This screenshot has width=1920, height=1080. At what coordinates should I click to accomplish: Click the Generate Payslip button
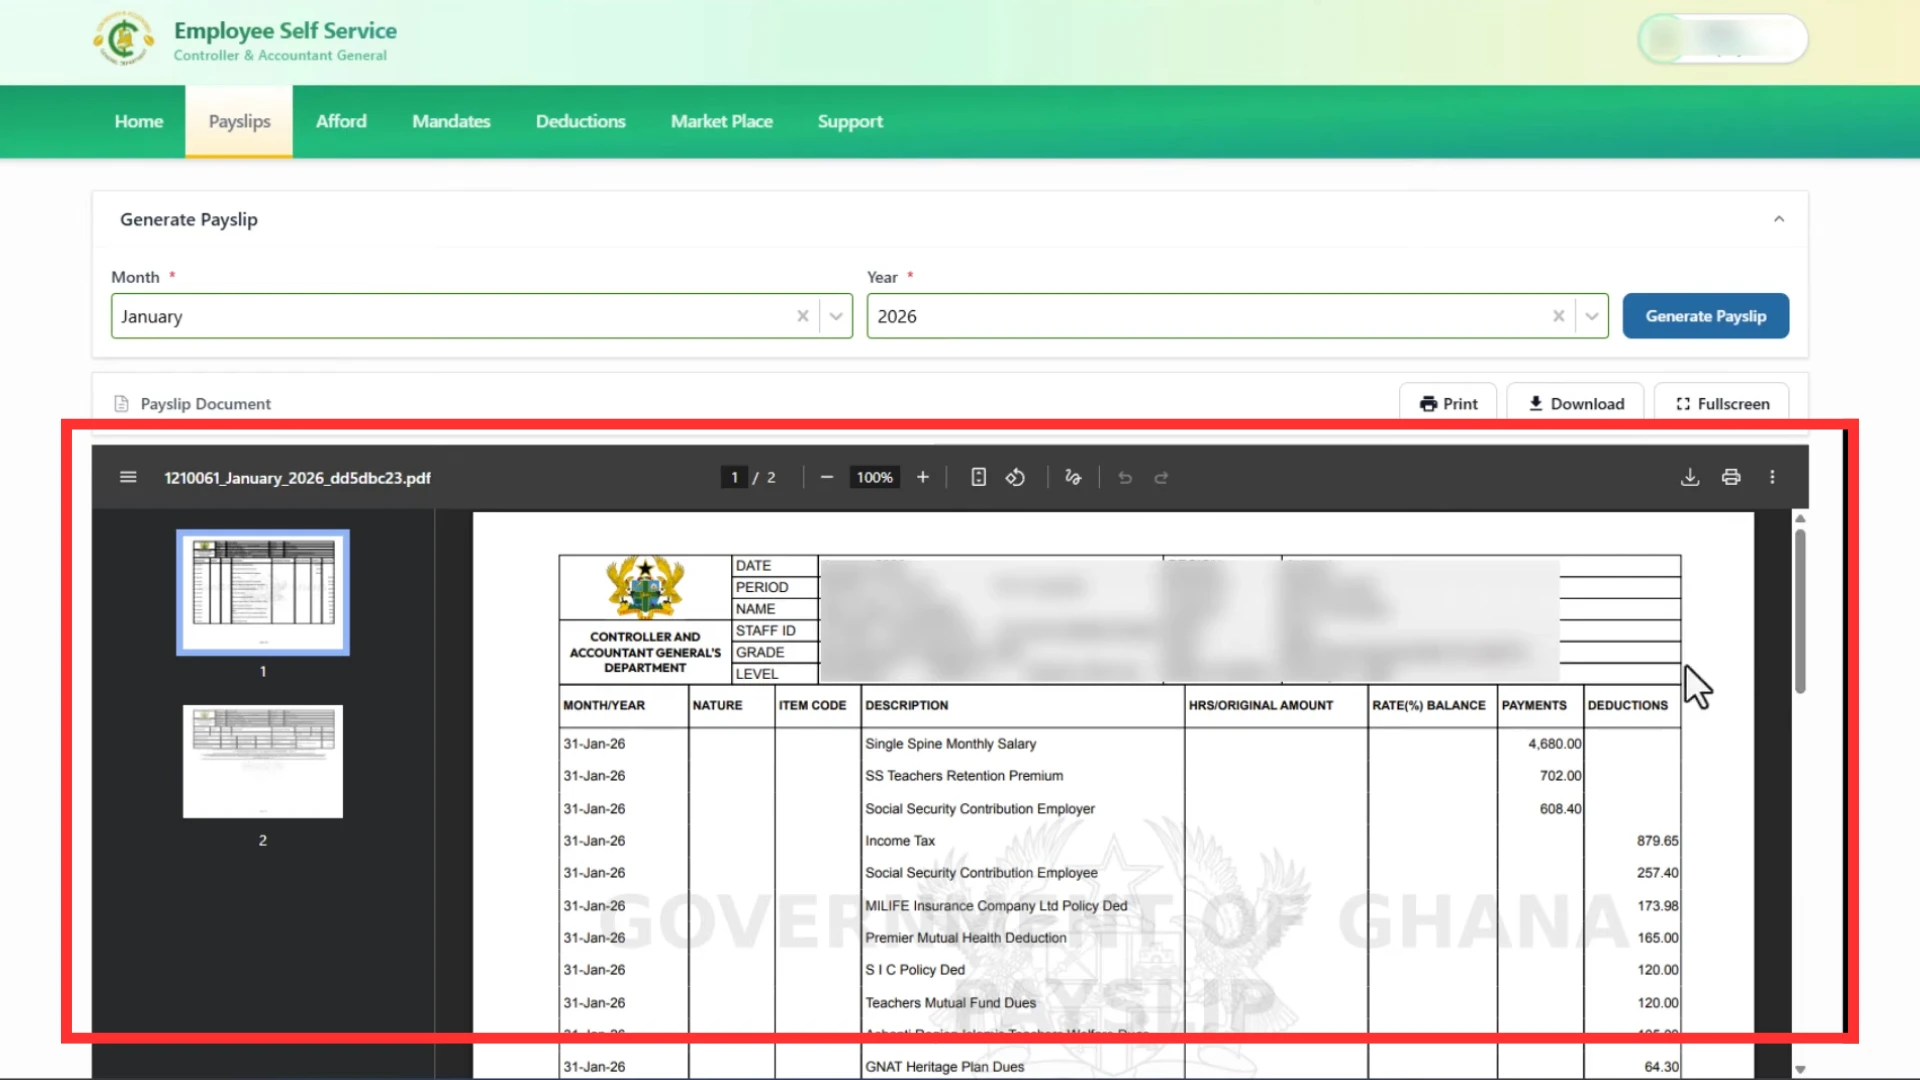pos(1705,316)
